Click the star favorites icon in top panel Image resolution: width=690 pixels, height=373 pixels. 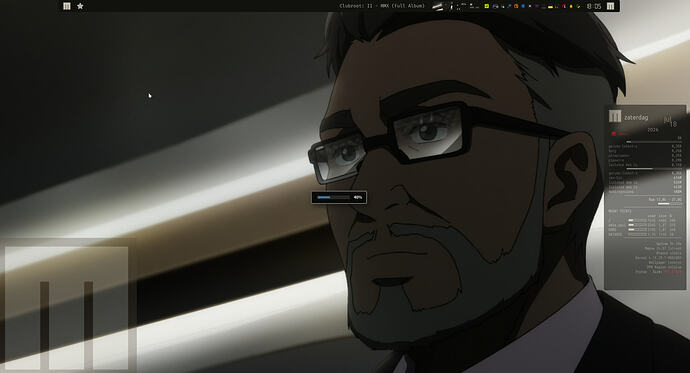[80, 6]
